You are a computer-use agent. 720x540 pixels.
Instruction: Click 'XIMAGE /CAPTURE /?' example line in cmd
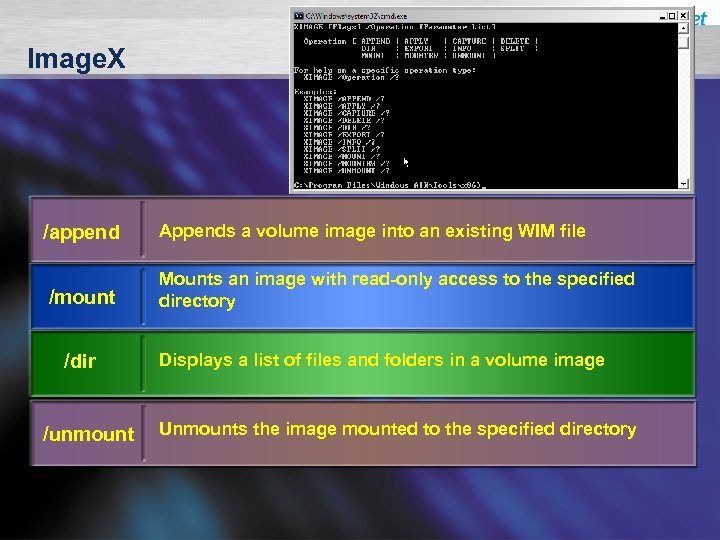[346, 113]
